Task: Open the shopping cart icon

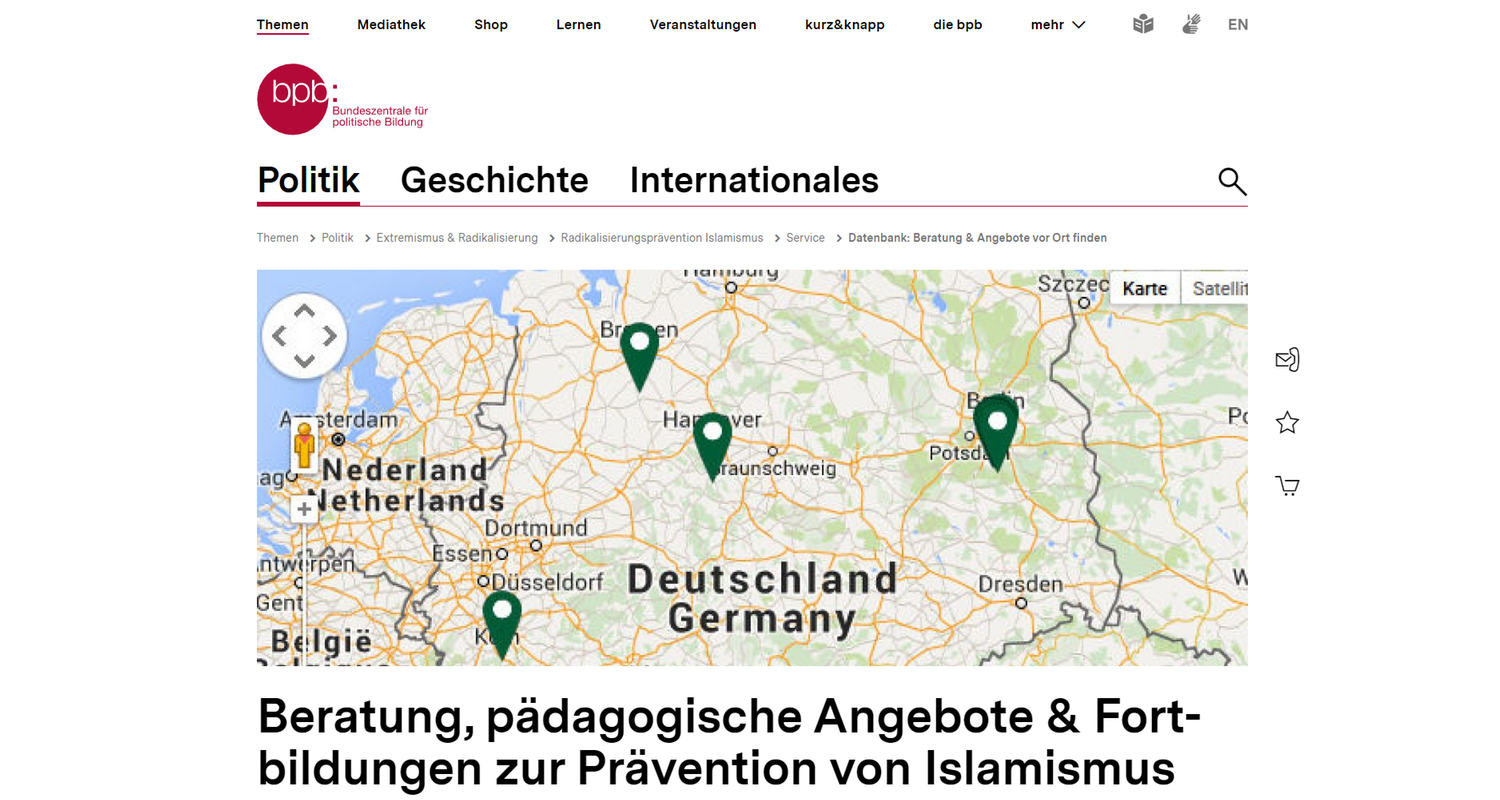Action: pos(1287,487)
